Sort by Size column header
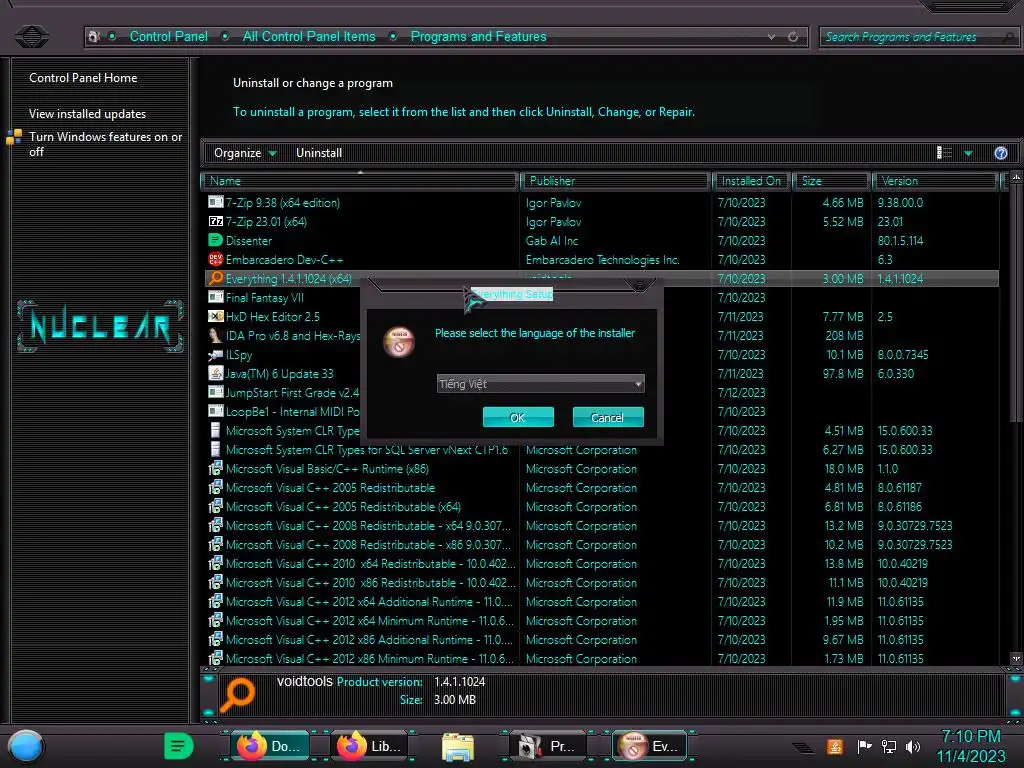Viewport: 1024px width, 768px height. pyautogui.click(x=831, y=181)
